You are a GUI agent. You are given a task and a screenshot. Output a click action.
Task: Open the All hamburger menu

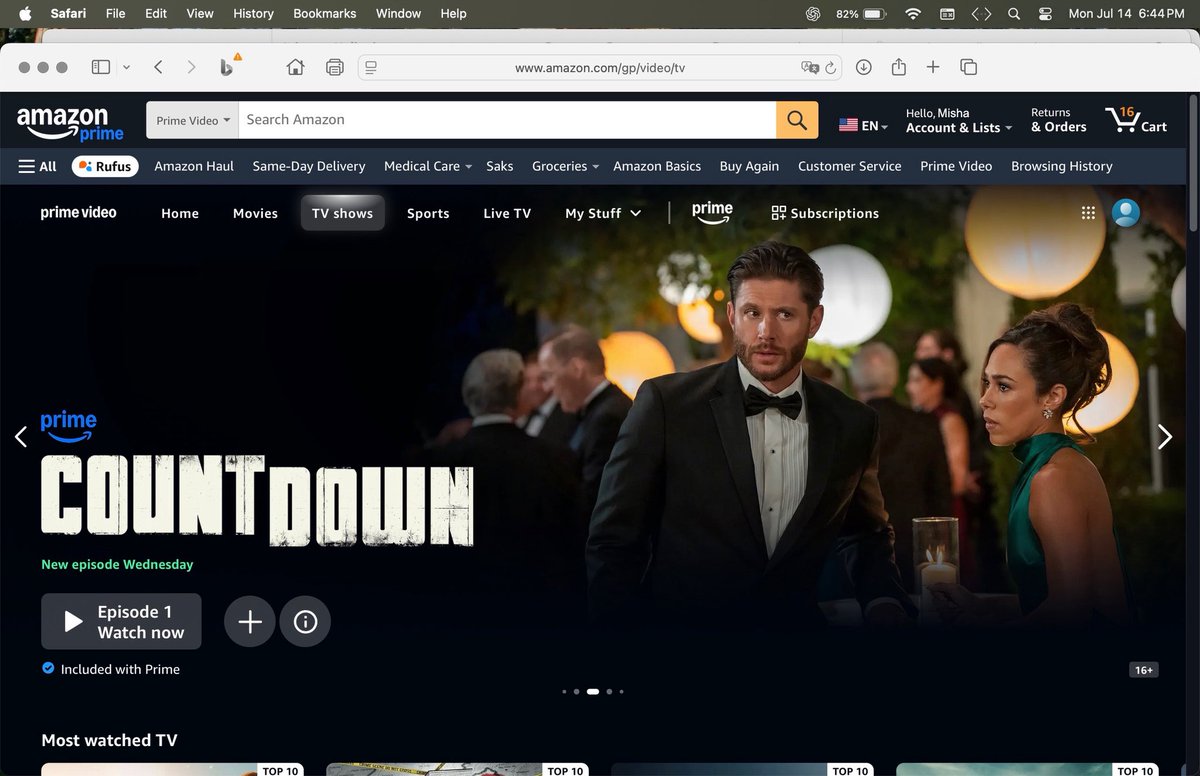[37, 166]
